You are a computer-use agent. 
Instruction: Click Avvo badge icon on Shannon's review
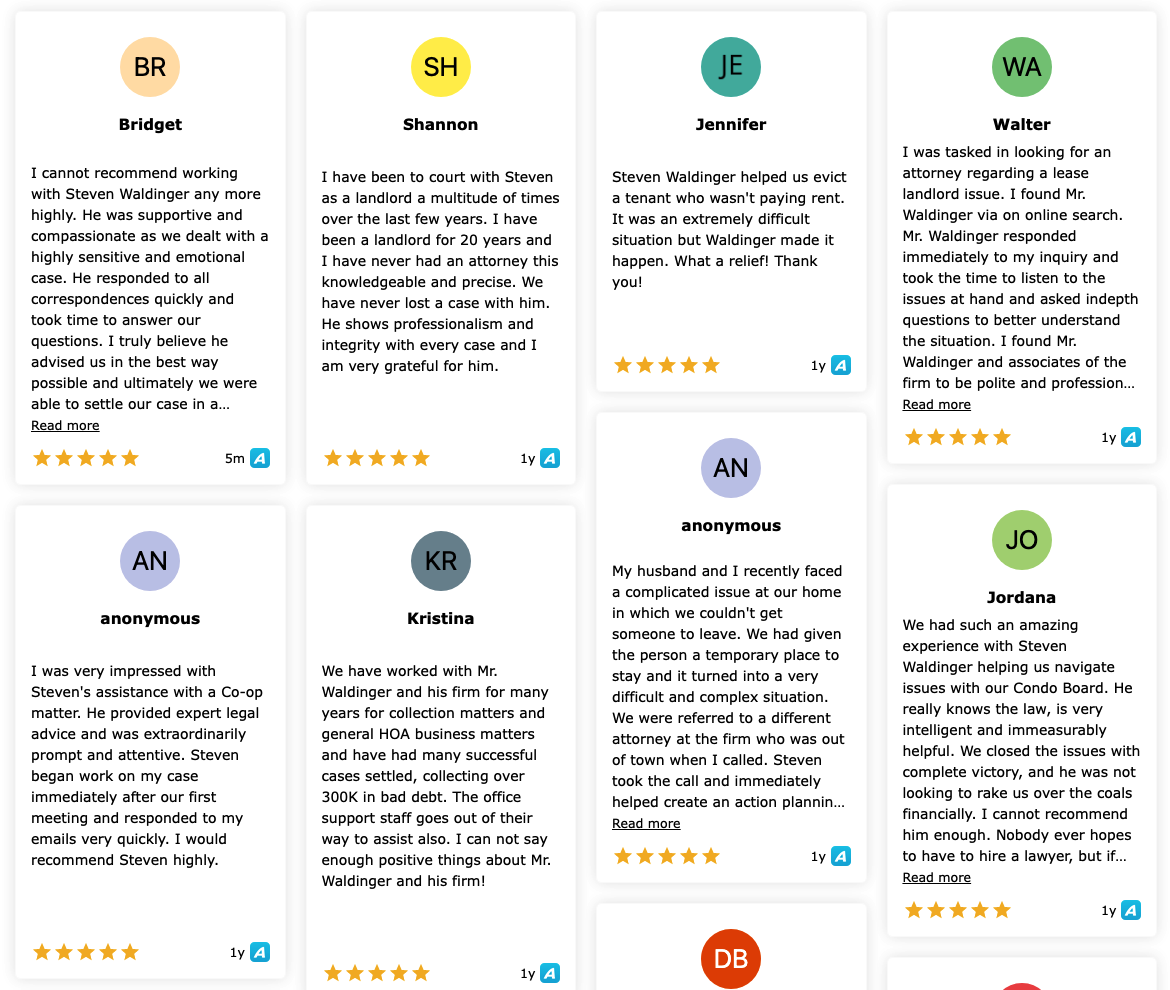(550, 458)
